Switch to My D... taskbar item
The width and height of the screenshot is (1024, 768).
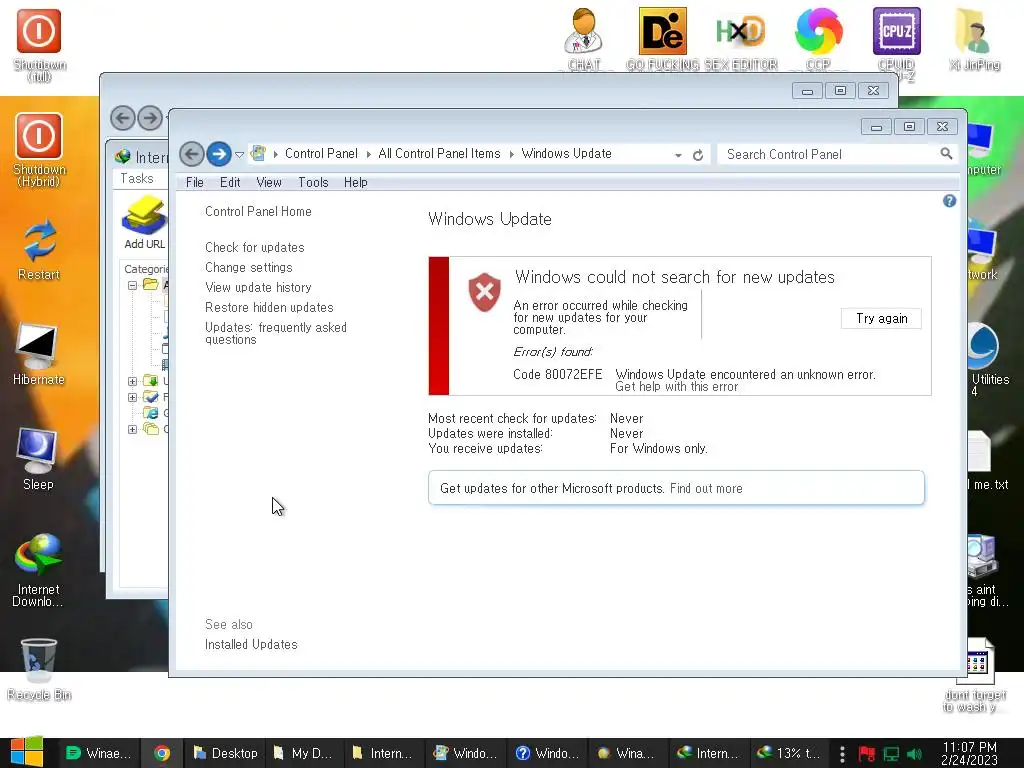pos(304,753)
